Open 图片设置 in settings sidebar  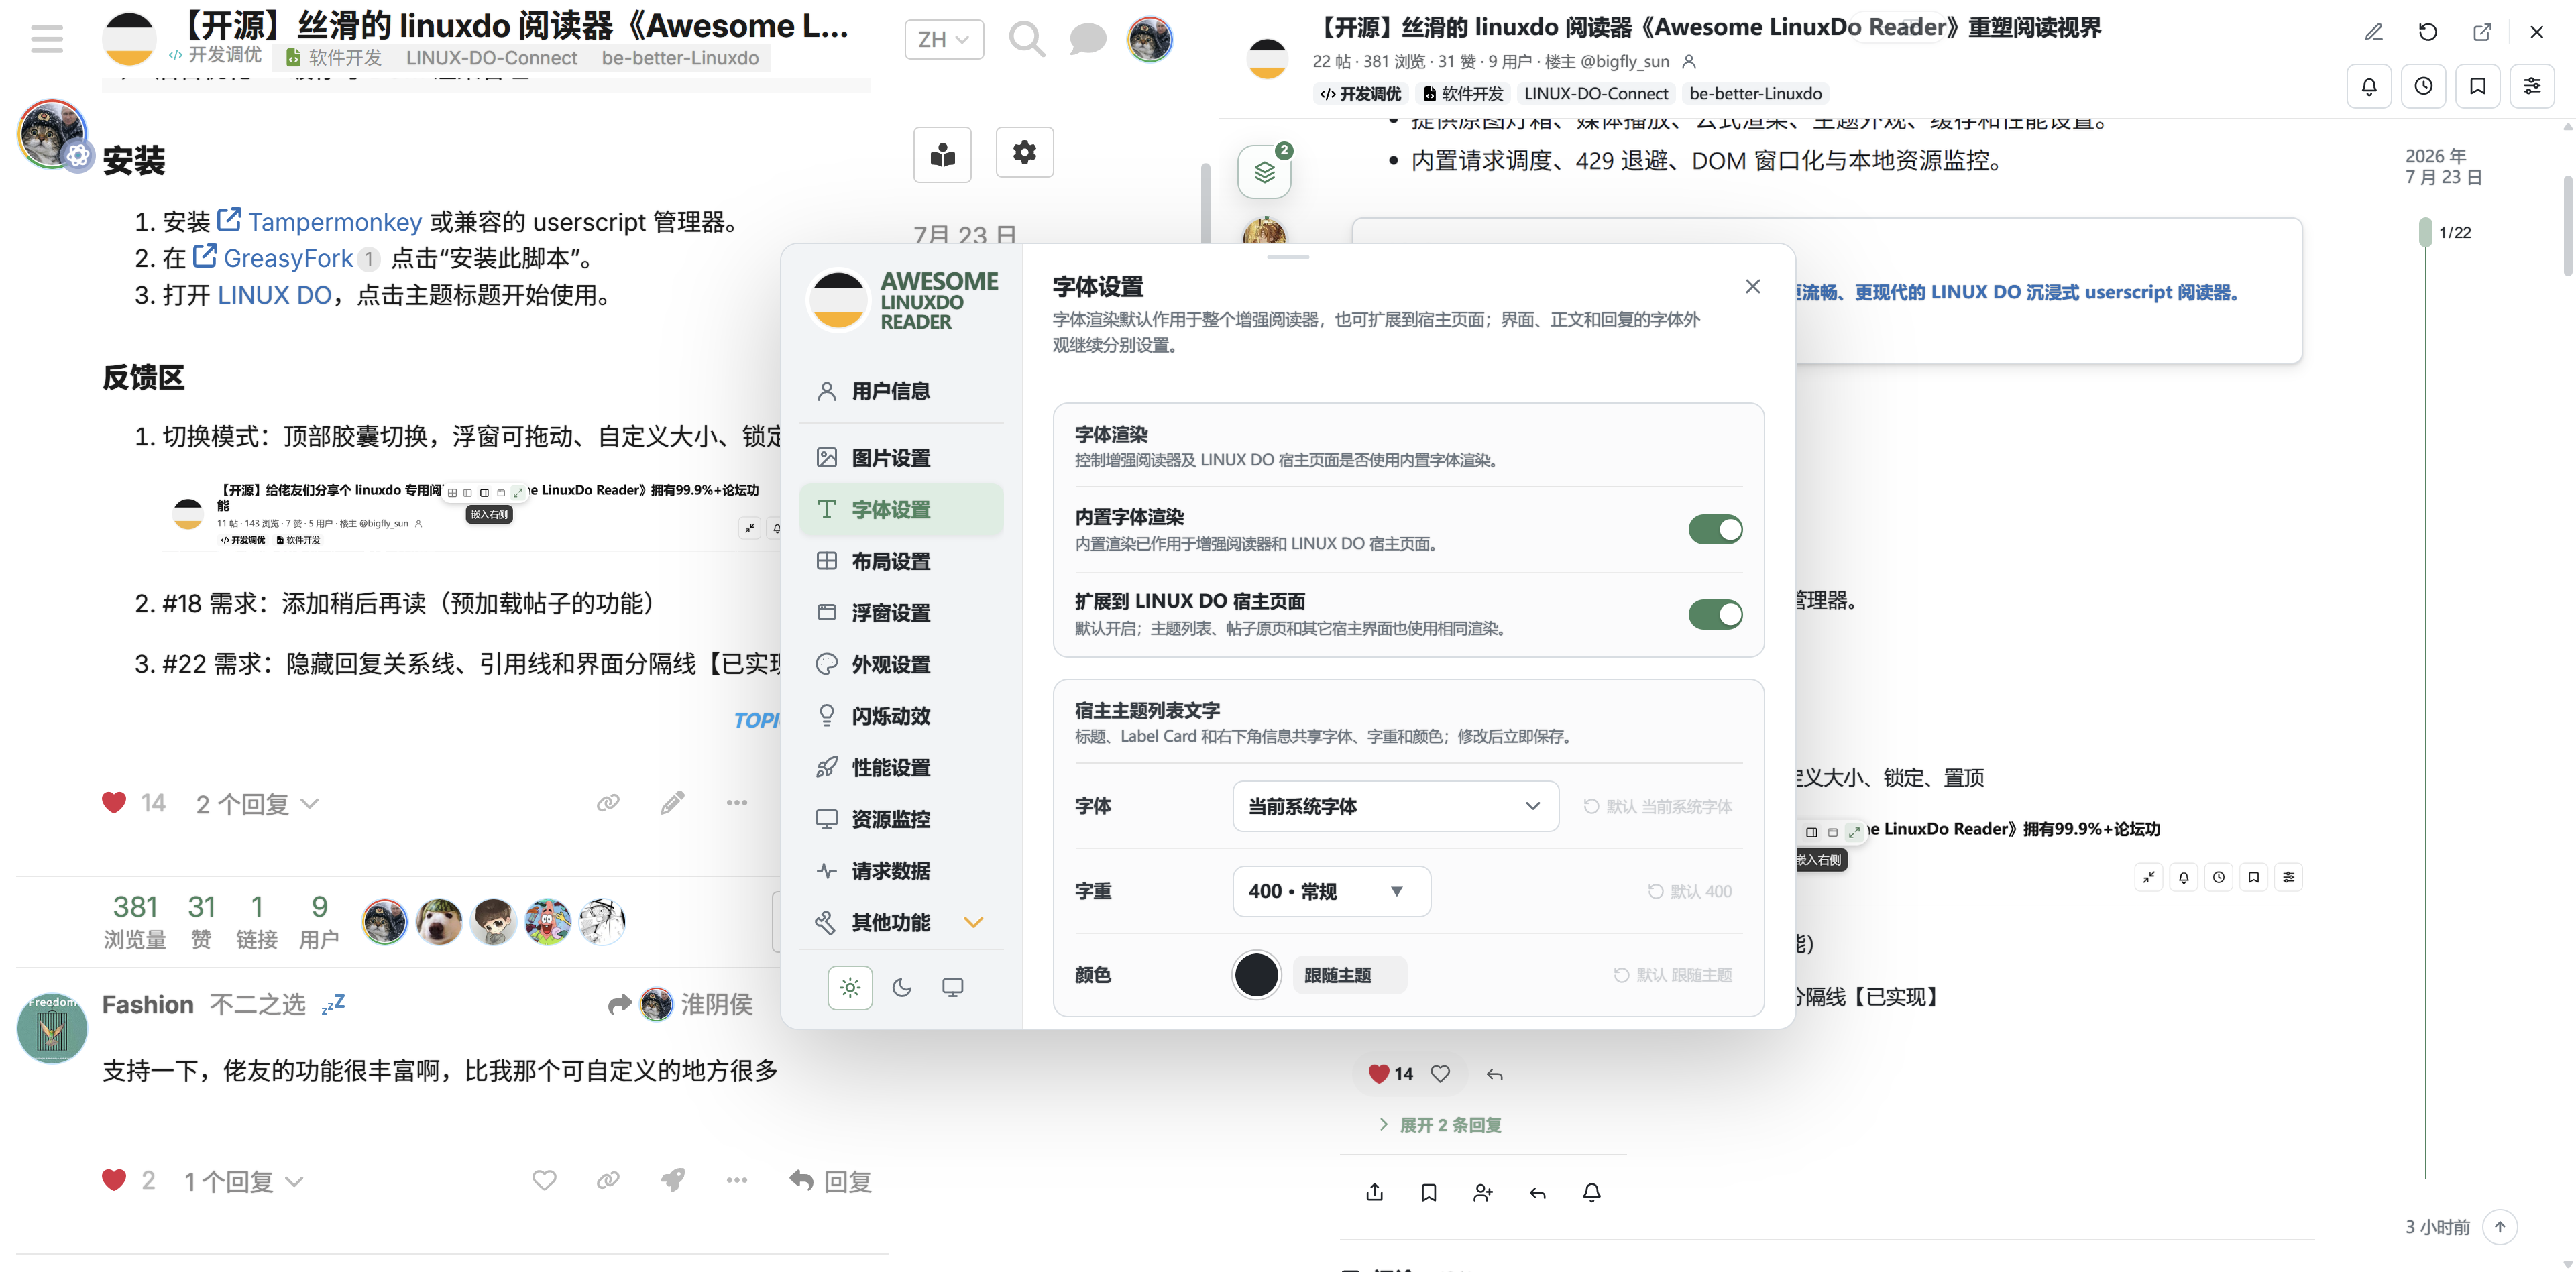[x=902, y=458]
